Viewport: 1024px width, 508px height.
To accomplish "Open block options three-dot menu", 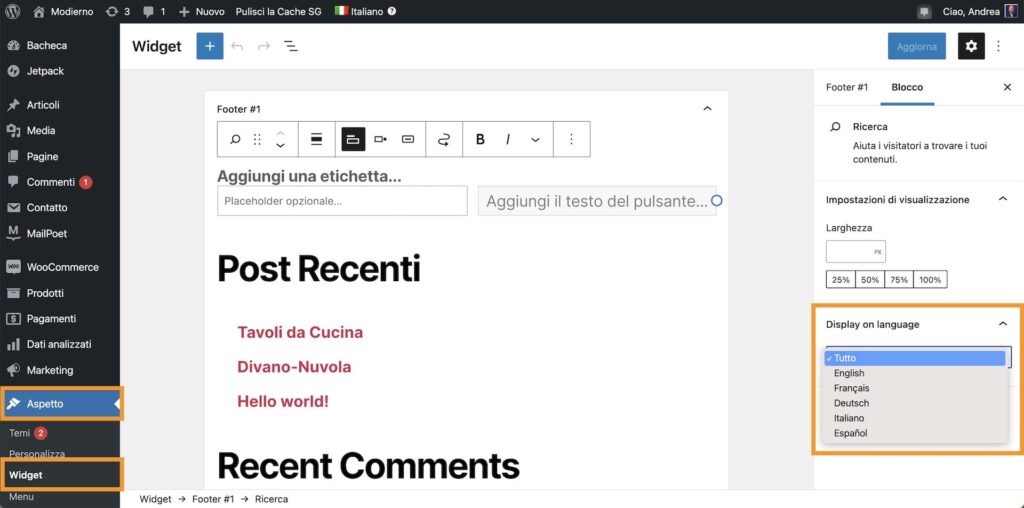I will pyautogui.click(x=571, y=139).
